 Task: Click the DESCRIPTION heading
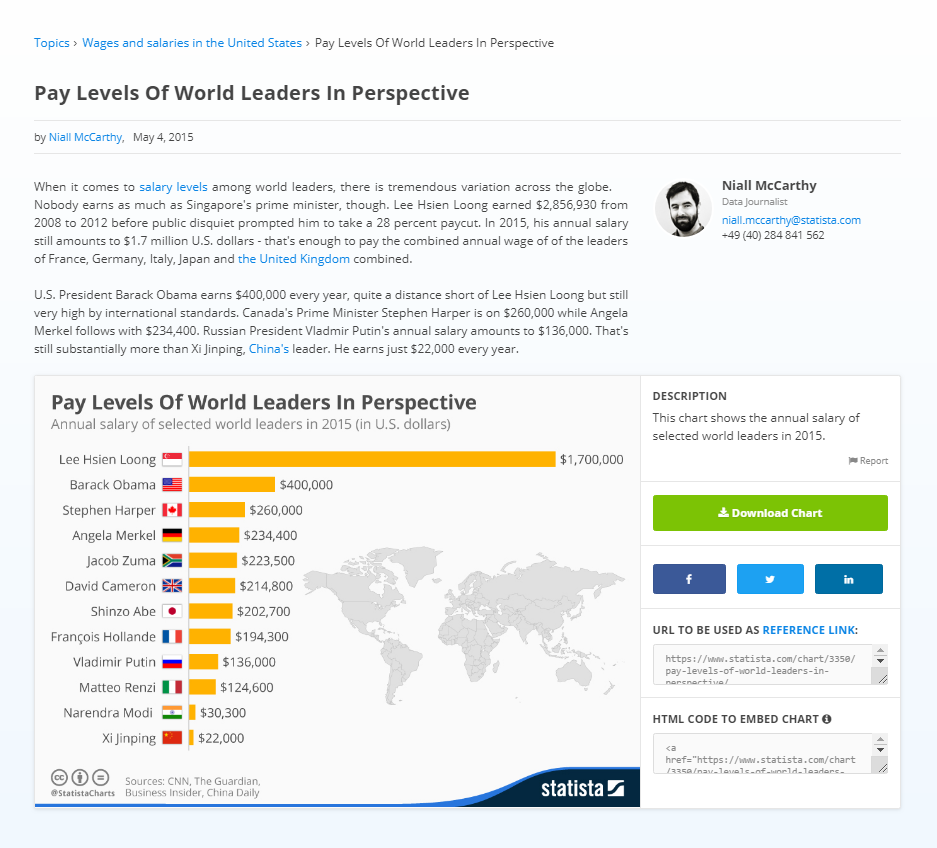690,396
